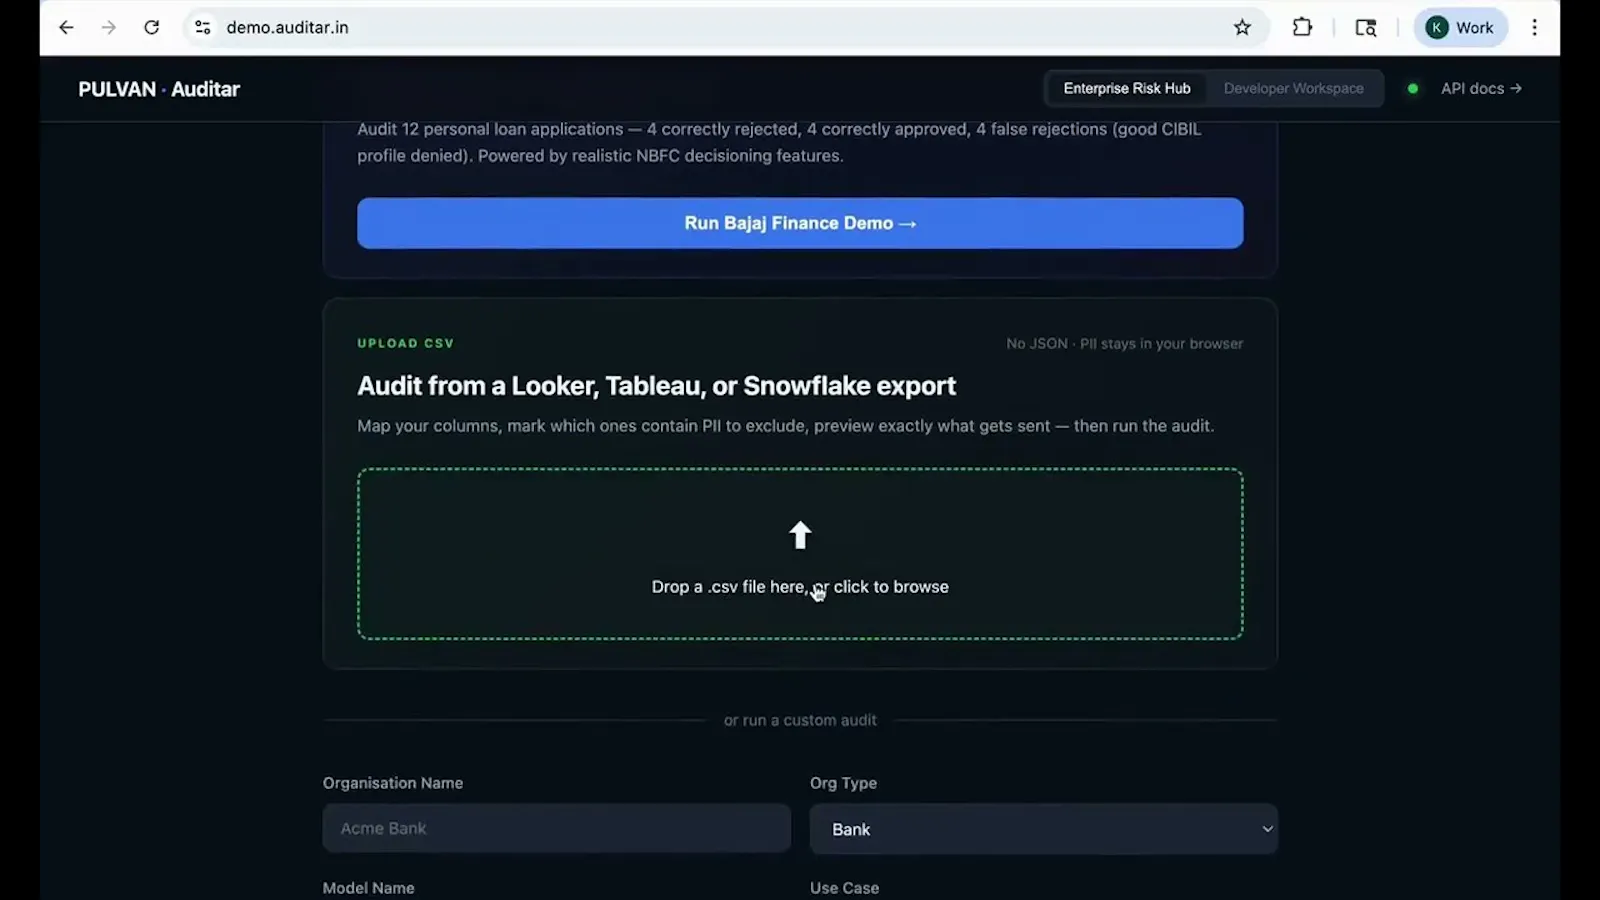
Task: Bookmark this page with the star icon
Action: coord(1242,27)
